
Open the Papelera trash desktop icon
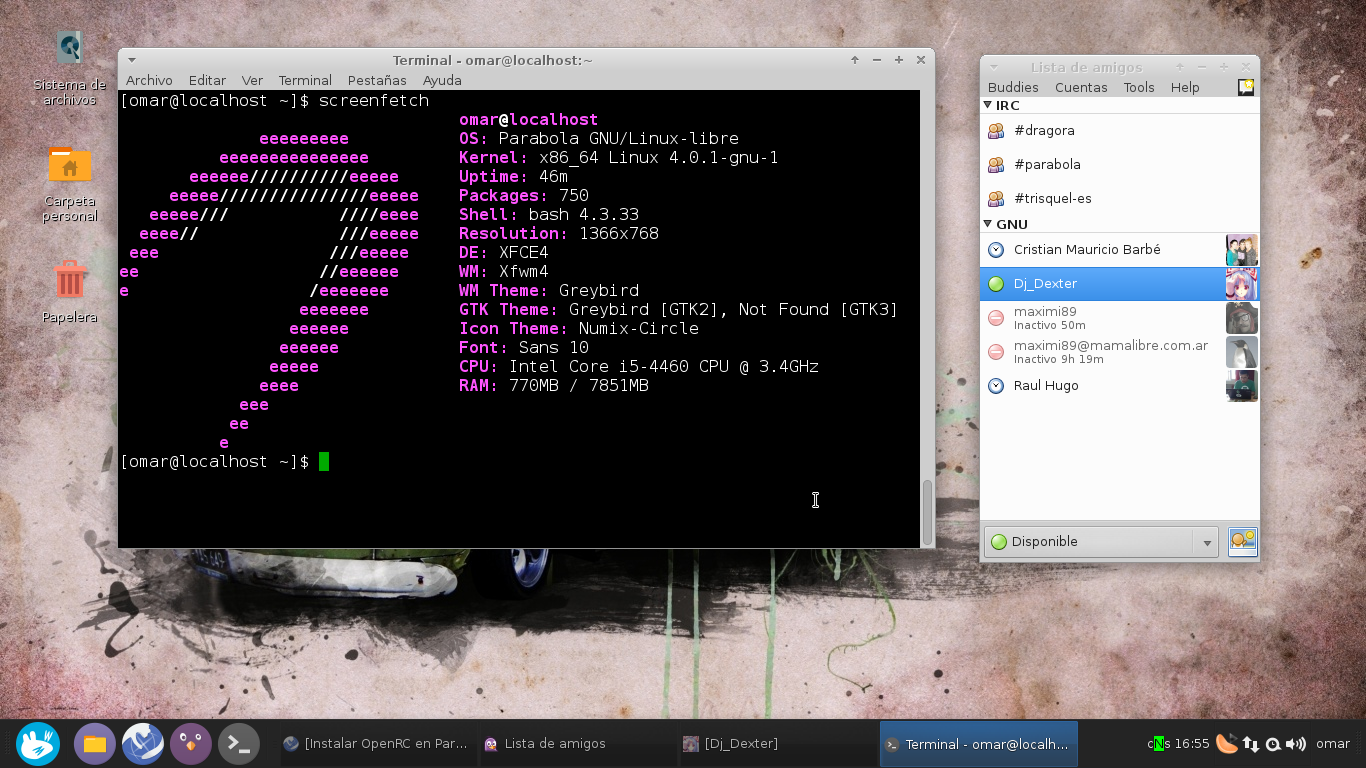click(x=70, y=291)
